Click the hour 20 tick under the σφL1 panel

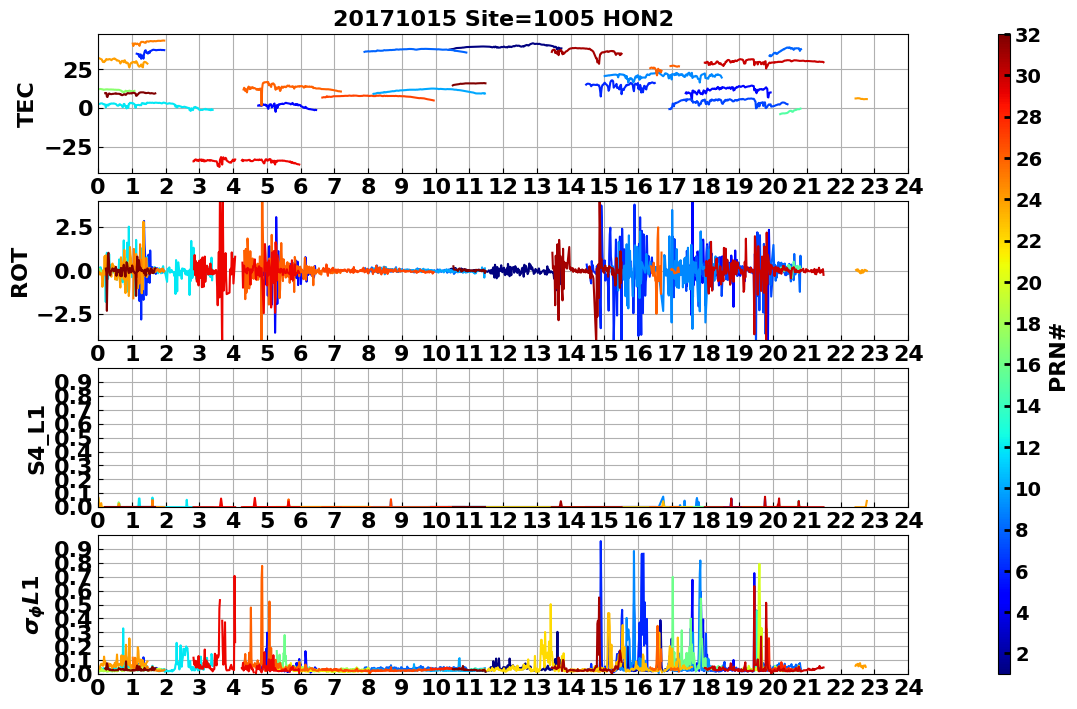click(773, 687)
